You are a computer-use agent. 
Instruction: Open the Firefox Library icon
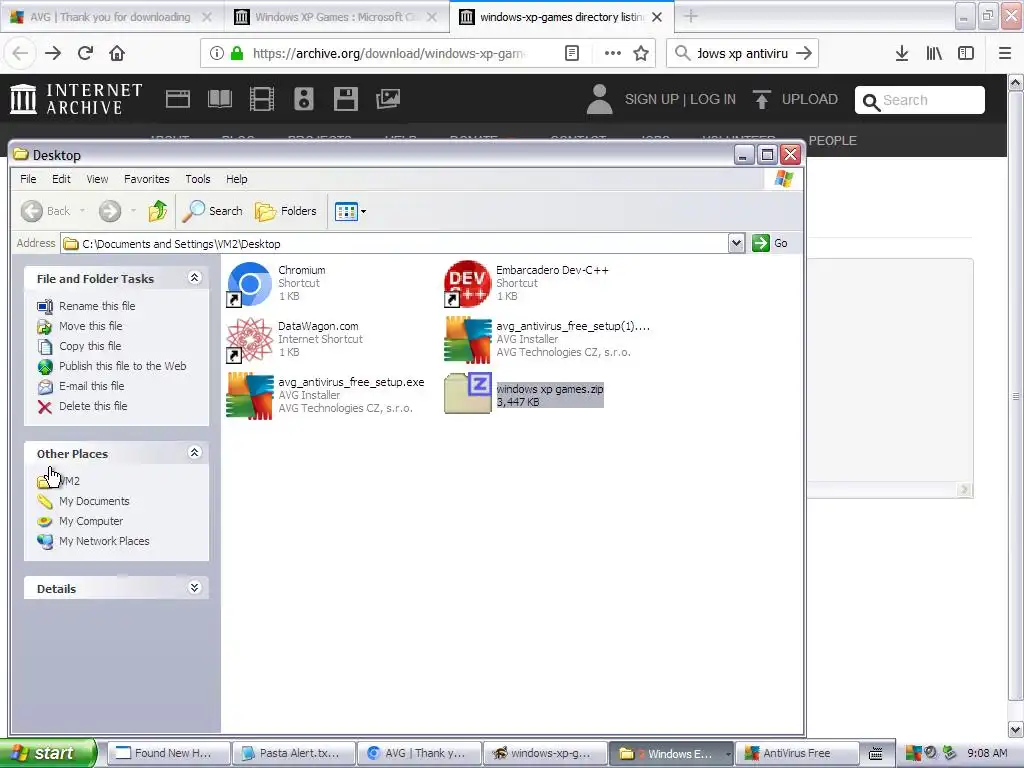click(x=934, y=54)
